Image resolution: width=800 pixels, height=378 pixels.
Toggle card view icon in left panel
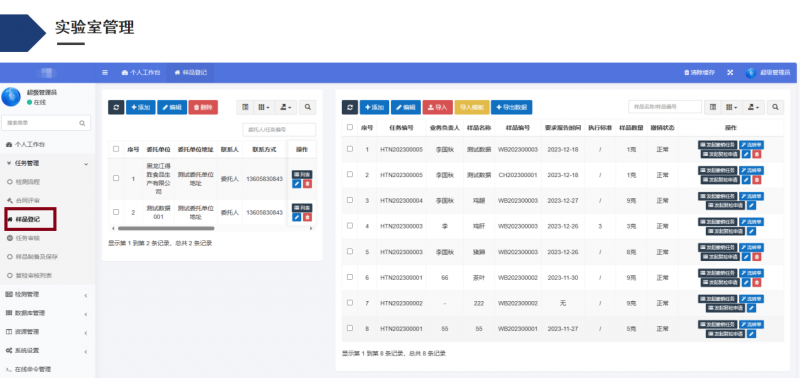pyautogui.click(x=245, y=107)
